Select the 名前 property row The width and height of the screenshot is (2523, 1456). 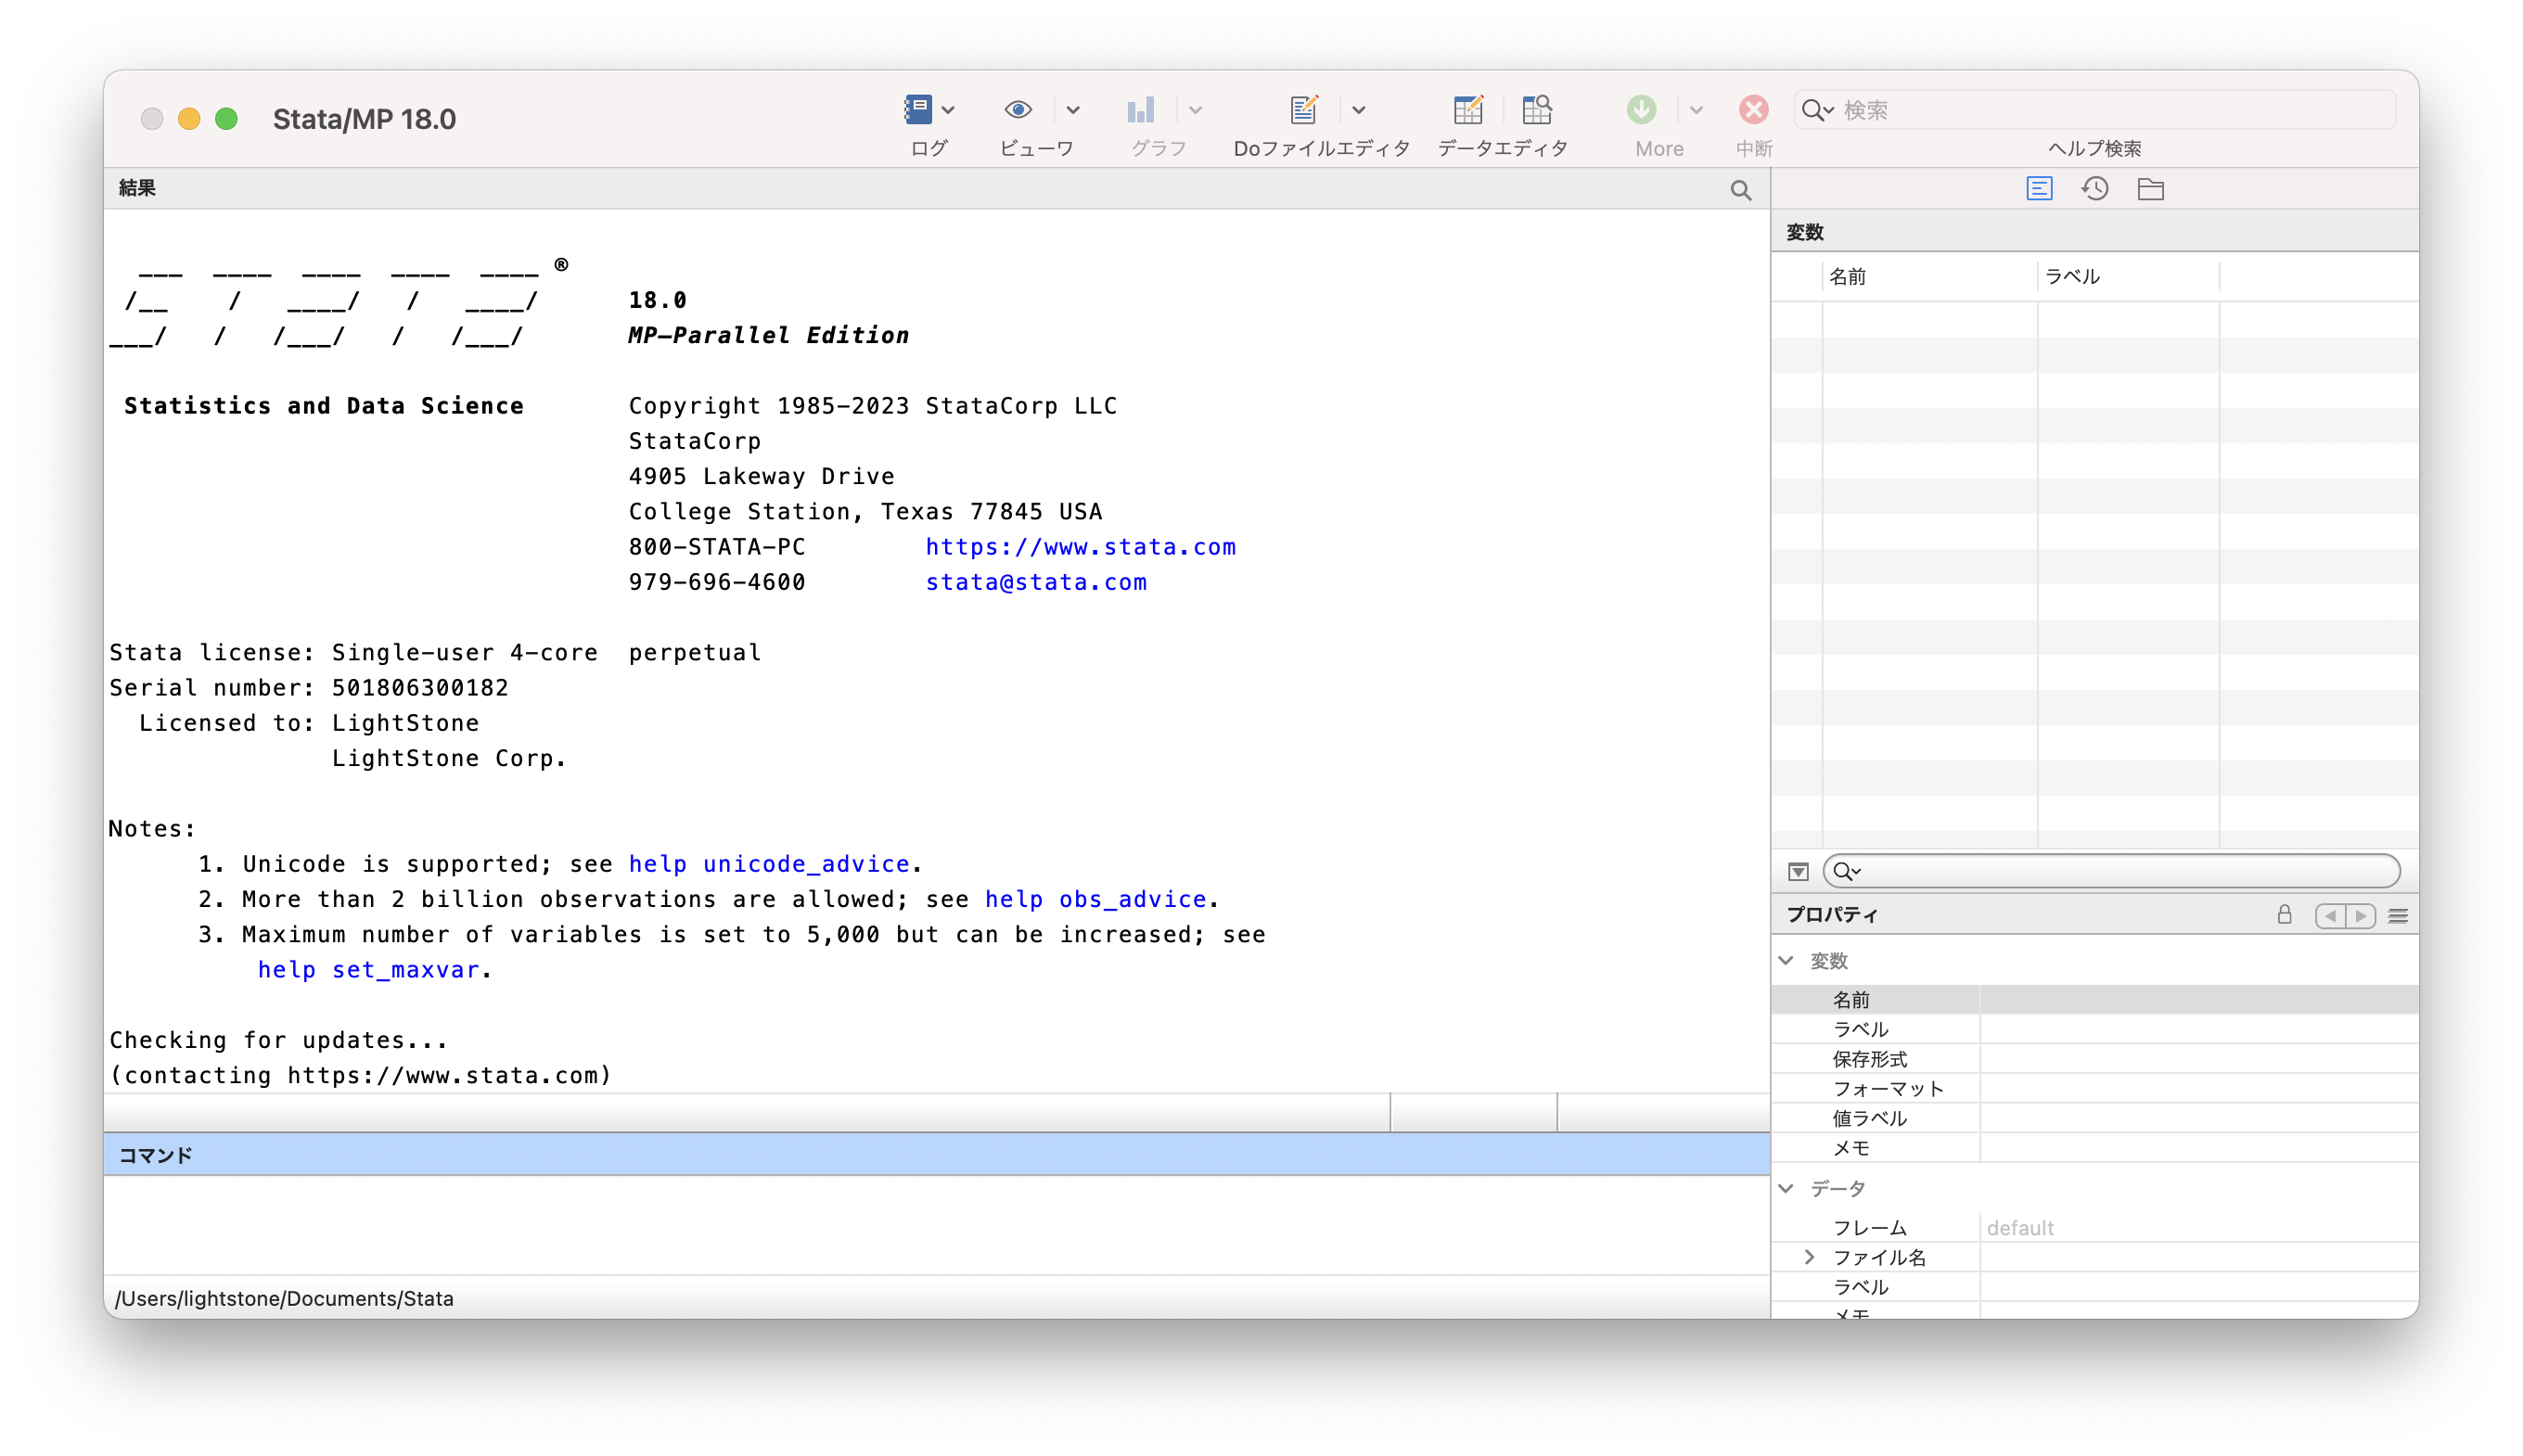pyautogui.click(x=2095, y=1000)
